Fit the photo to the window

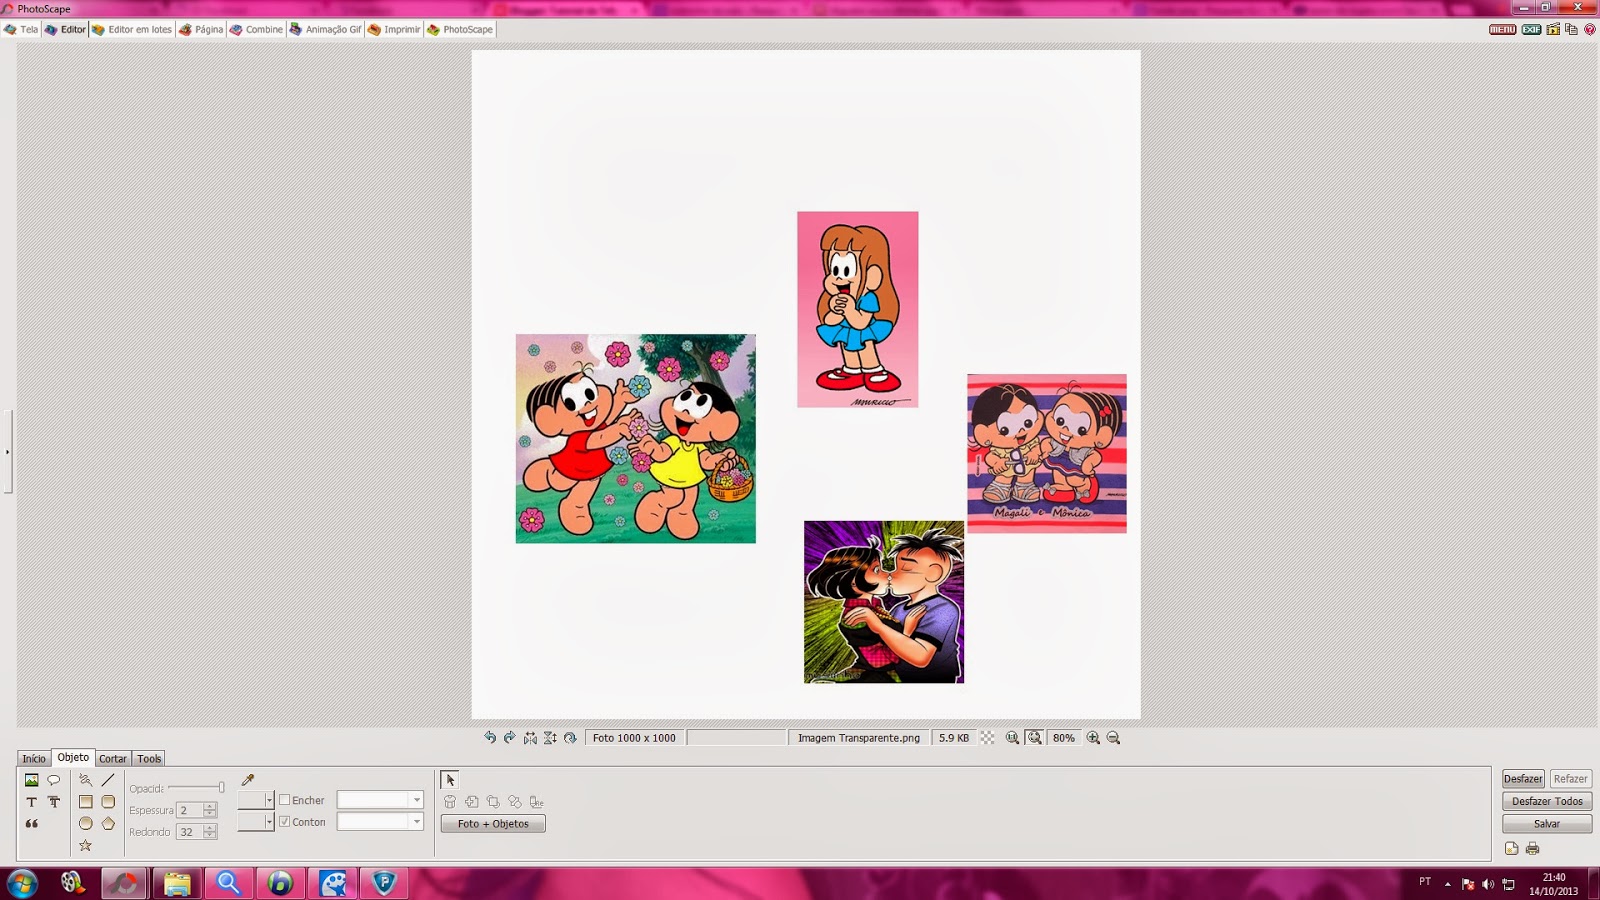pos(1034,738)
